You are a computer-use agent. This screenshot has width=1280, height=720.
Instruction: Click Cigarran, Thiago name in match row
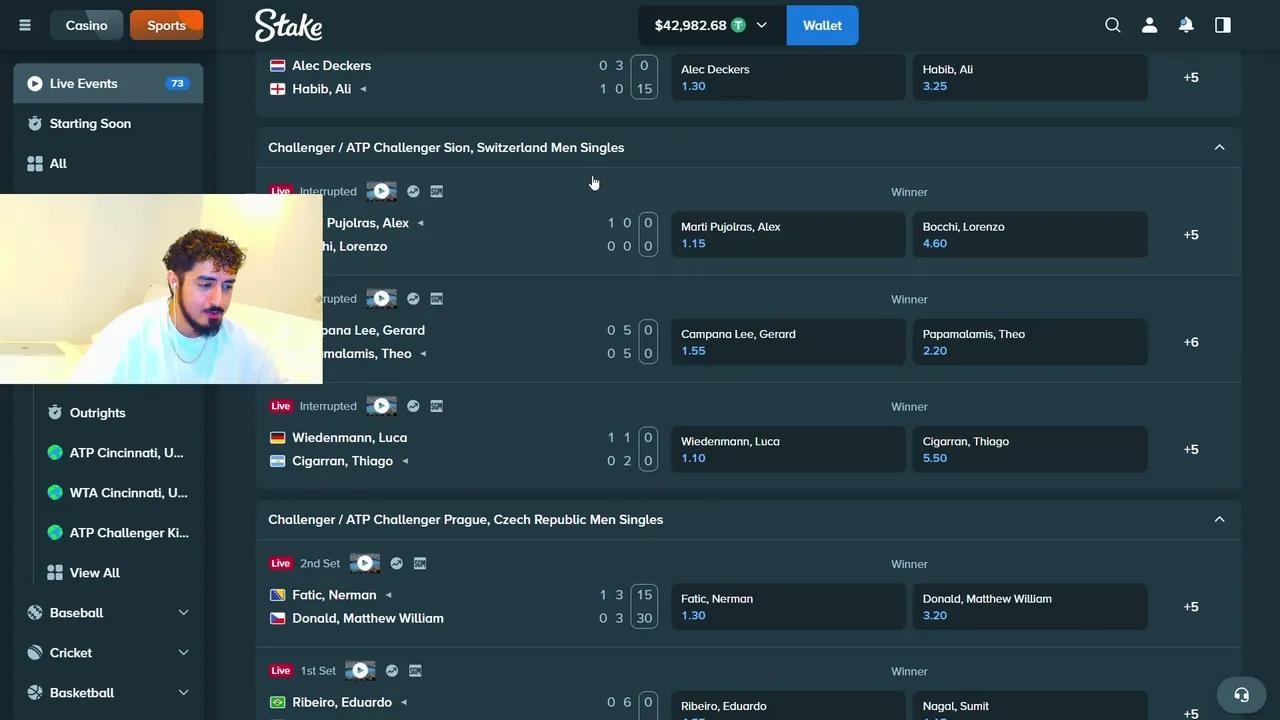pos(342,461)
